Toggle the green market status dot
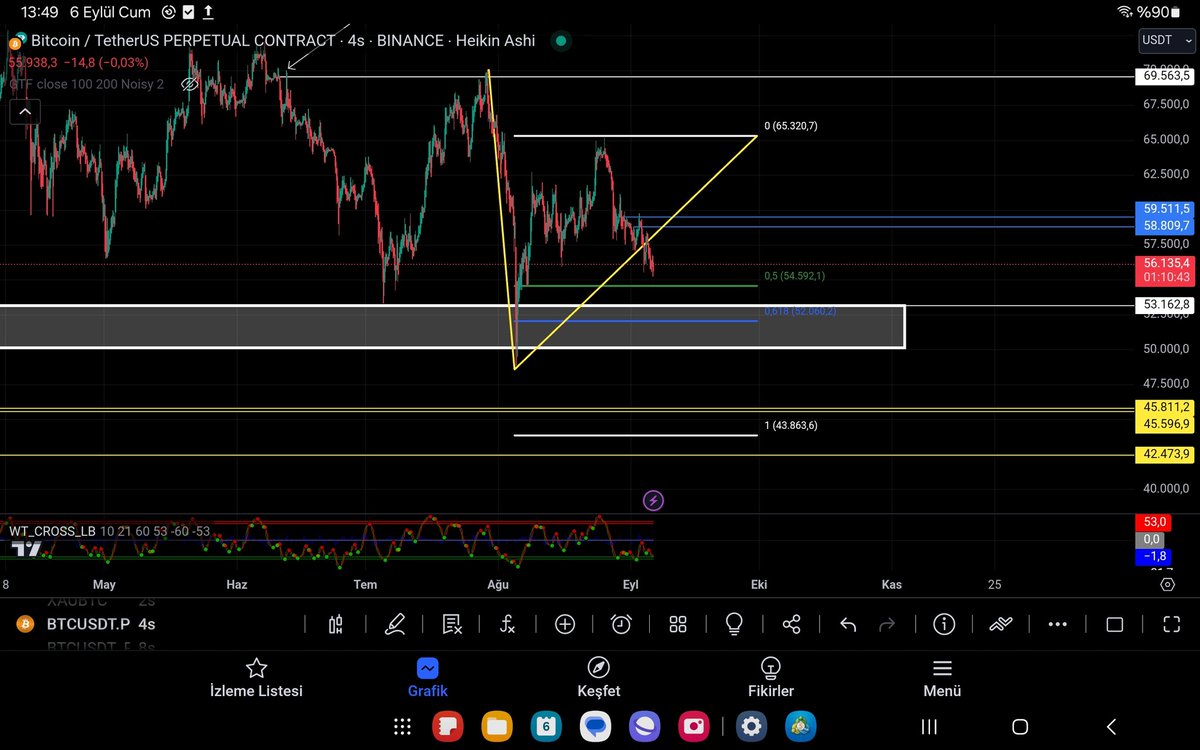The image size is (1200, 750). pyautogui.click(x=560, y=41)
